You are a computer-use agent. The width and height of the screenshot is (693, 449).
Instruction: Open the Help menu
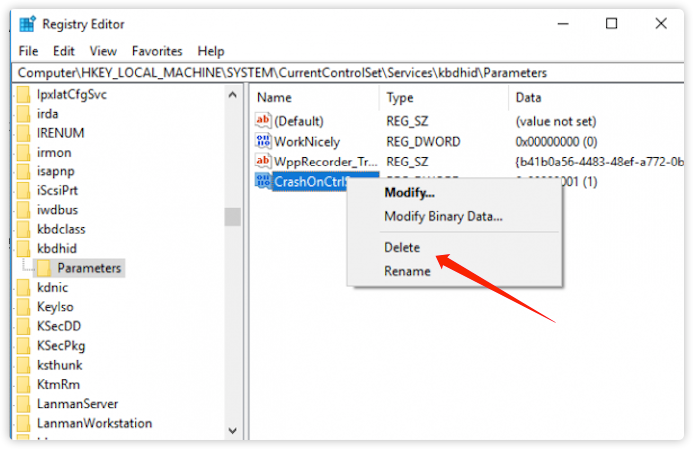(211, 51)
